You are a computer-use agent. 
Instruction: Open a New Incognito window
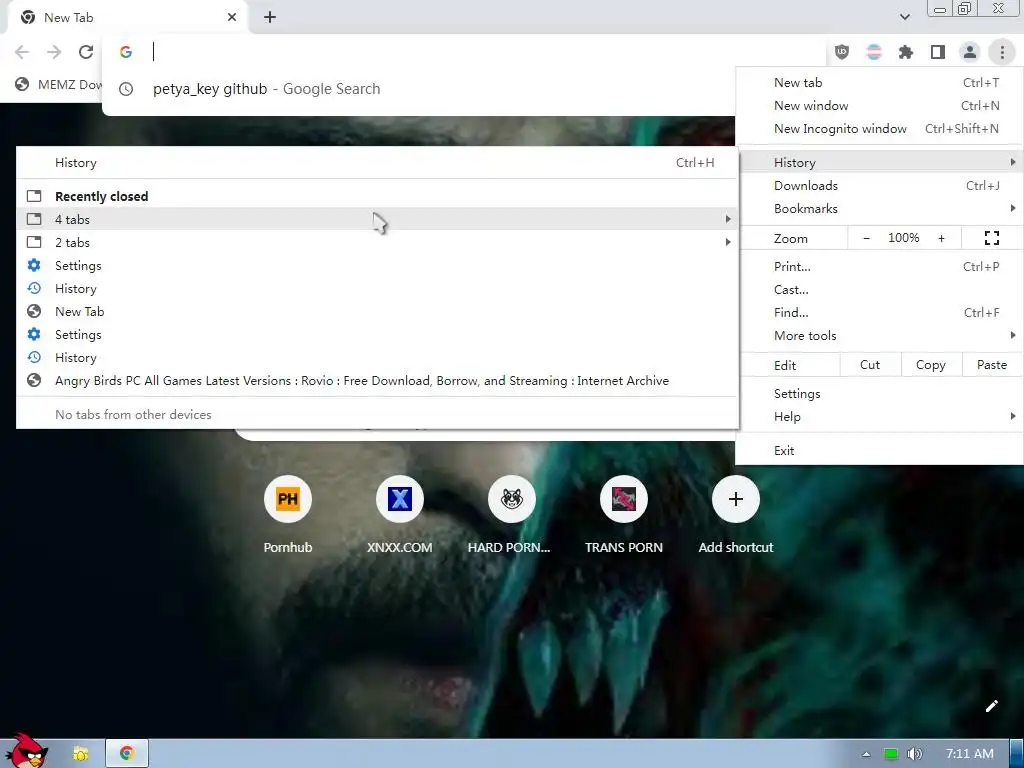point(879,129)
